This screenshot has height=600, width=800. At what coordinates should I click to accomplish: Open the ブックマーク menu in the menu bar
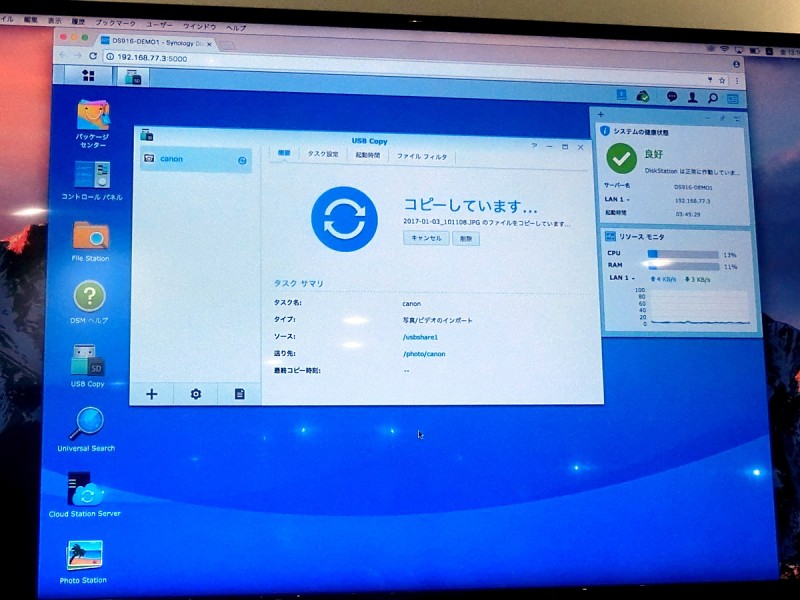point(115,23)
